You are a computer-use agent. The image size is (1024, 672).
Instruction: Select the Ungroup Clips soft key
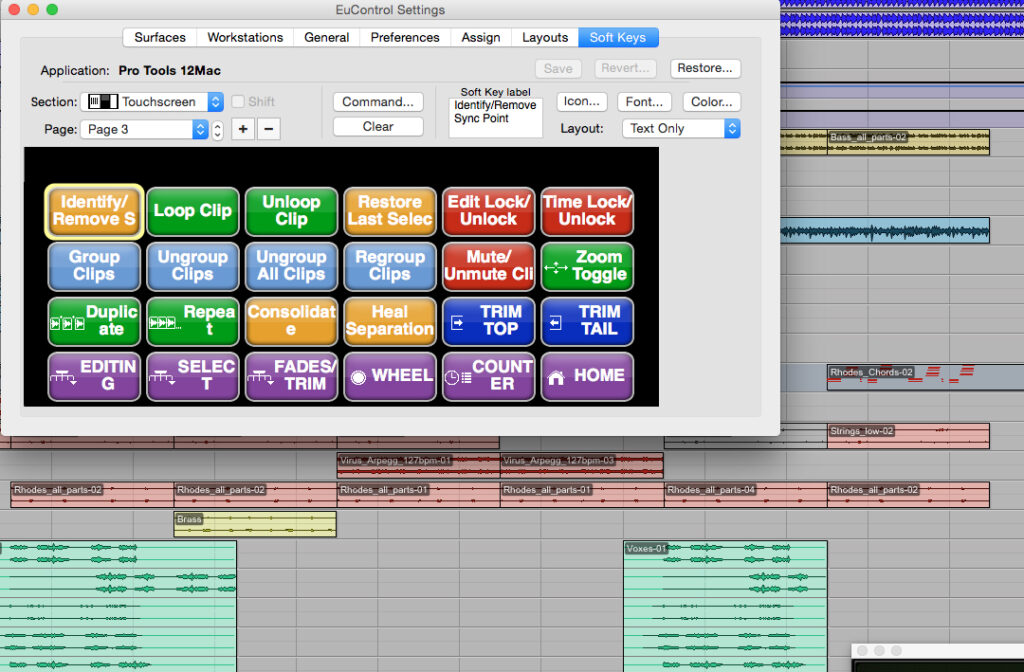pyautogui.click(x=193, y=266)
